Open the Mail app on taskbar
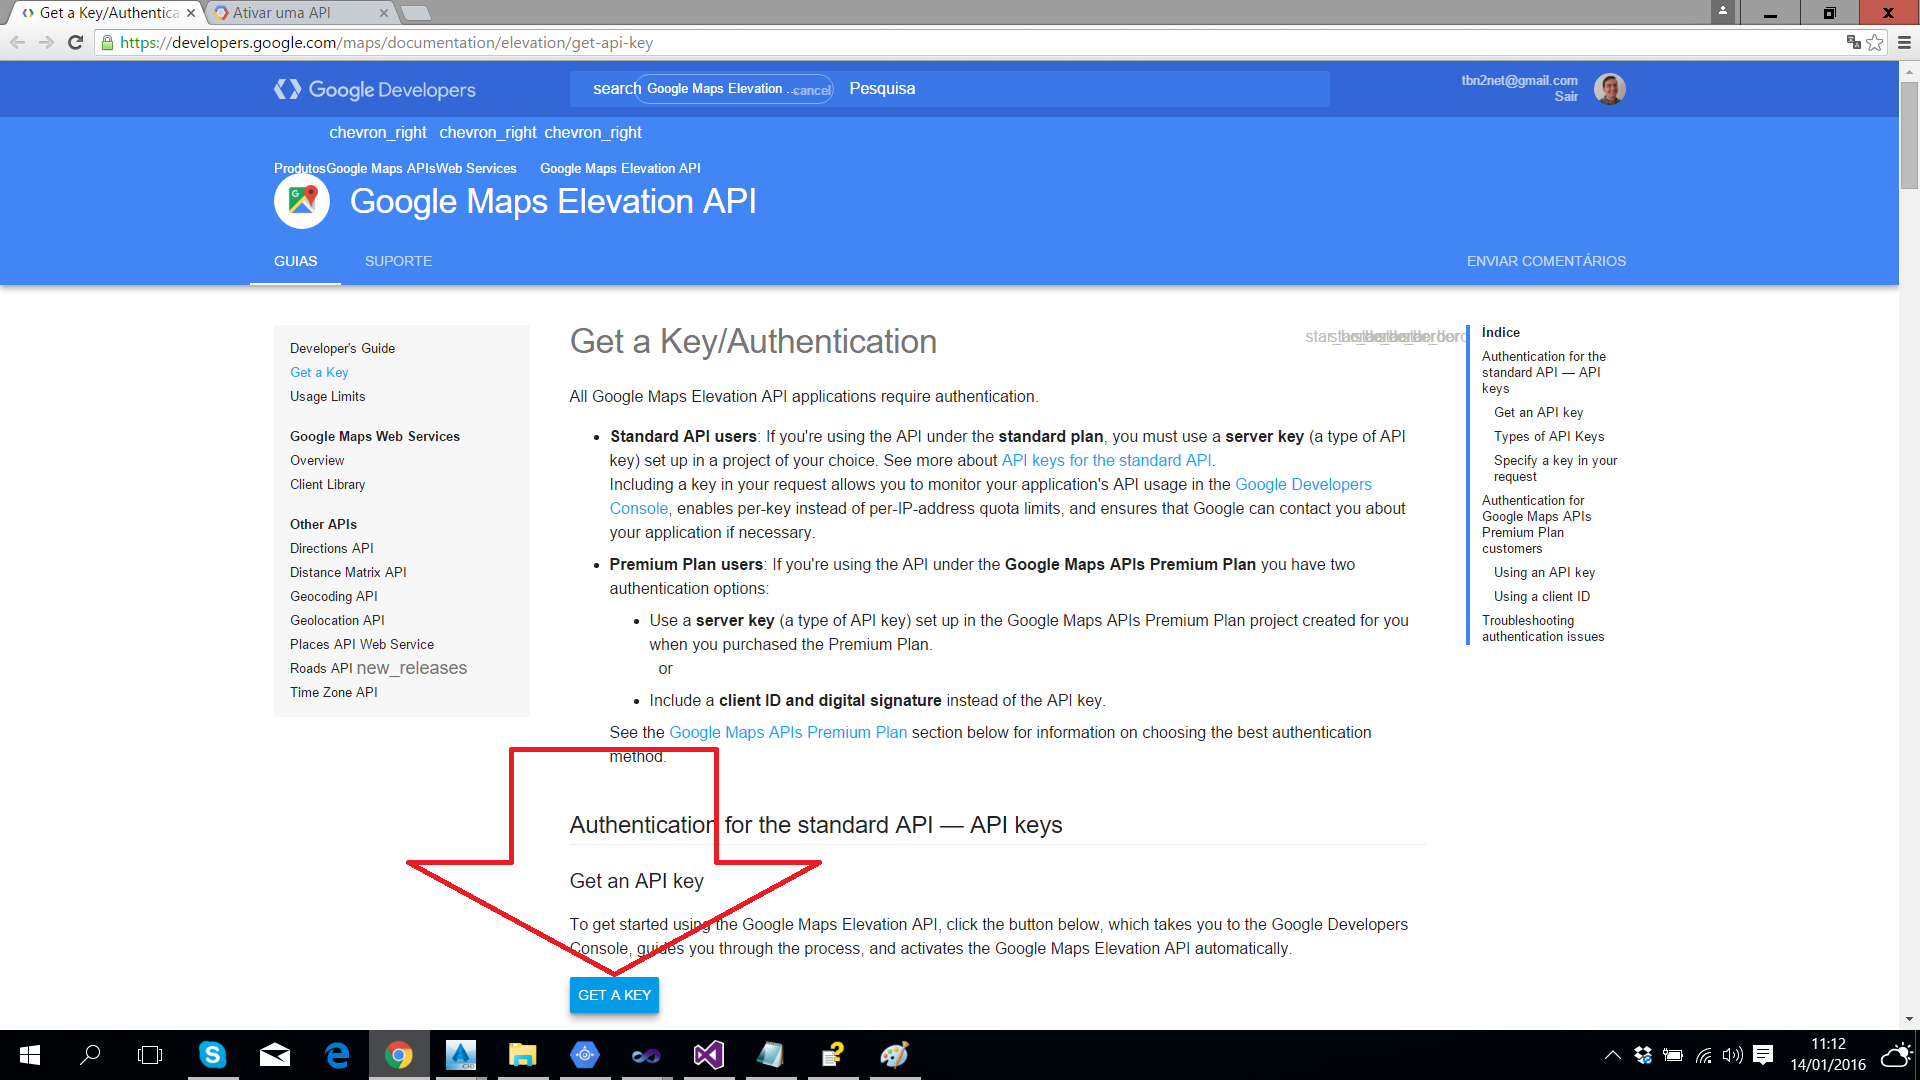The image size is (1920, 1080). [x=274, y=1055]
